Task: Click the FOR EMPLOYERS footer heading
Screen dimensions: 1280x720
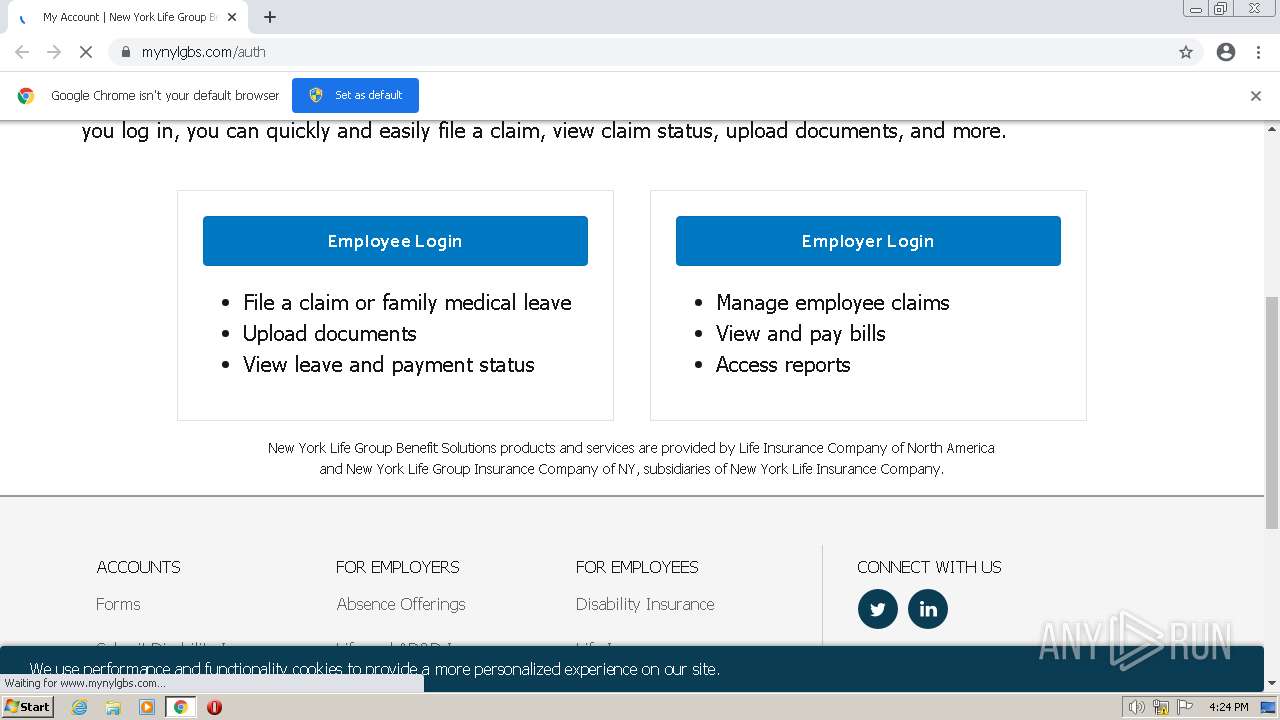Action: click(x=398, y=567)
